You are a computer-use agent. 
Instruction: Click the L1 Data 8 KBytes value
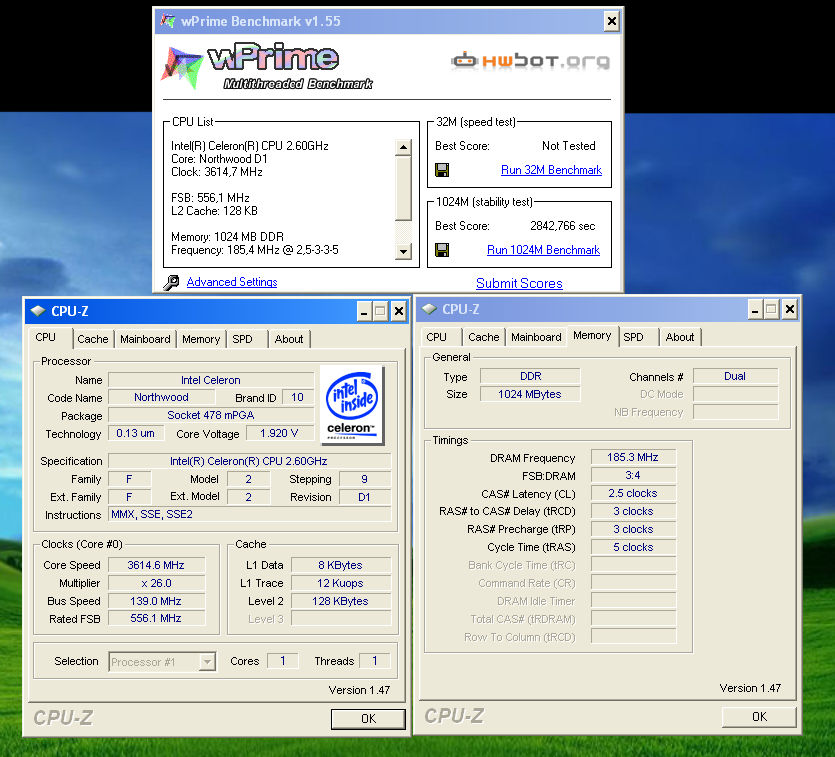click(x=341, y=565)
